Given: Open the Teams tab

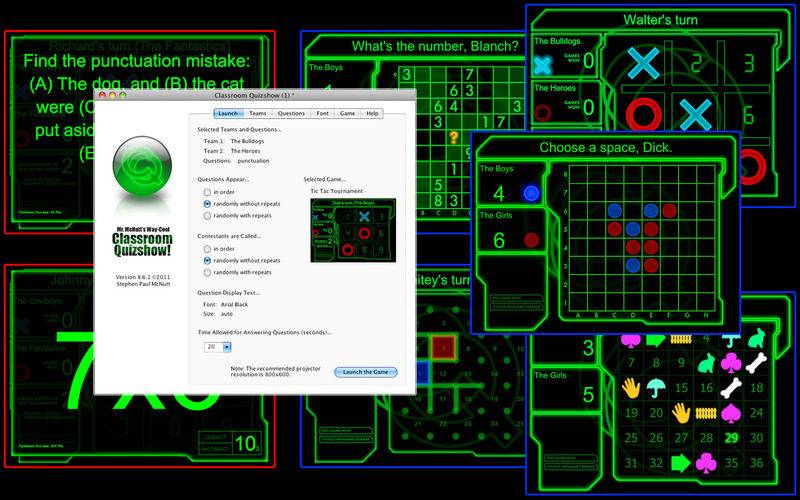Looking at the screenshot, I should click(258, 113).
